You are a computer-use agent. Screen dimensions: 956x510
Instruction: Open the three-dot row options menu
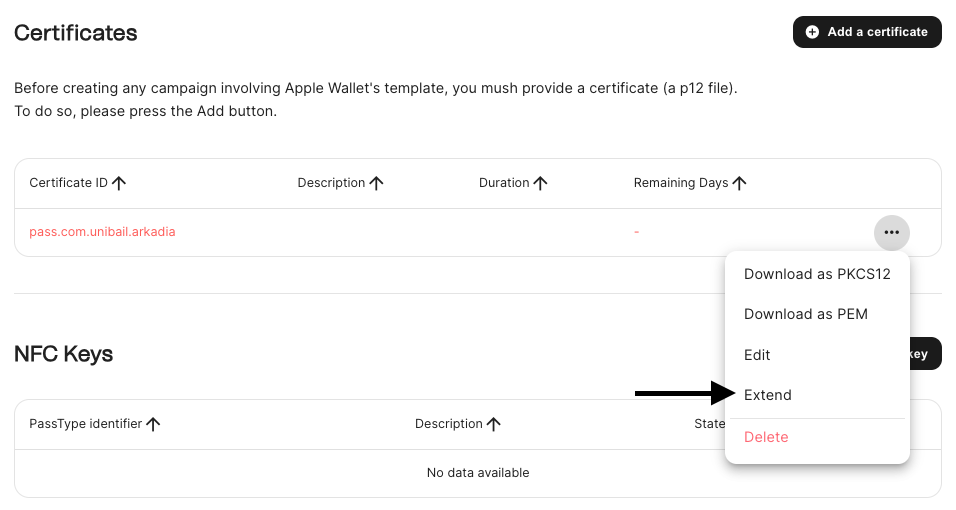click(x=891, y=232)
